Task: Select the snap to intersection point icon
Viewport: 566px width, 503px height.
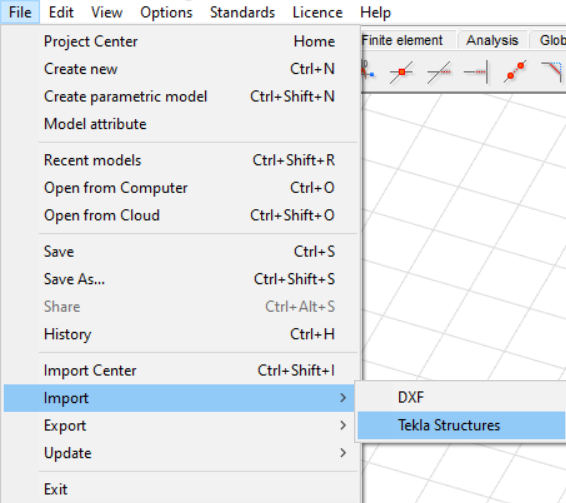Action: [x=401, y=72]
